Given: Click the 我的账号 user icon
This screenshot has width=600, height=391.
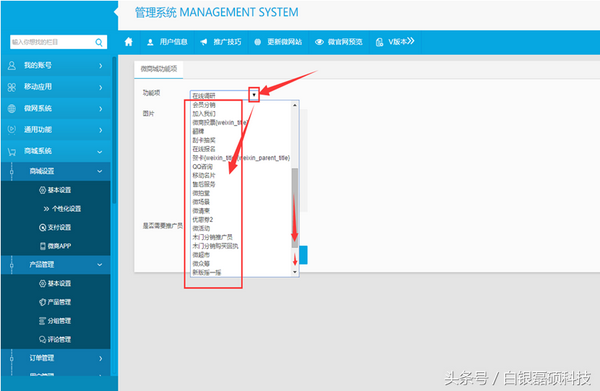Looking at the screenshot, I should 12,65.
